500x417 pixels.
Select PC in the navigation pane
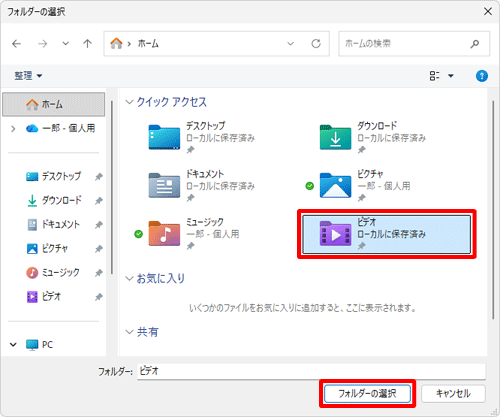coord(39,345)
